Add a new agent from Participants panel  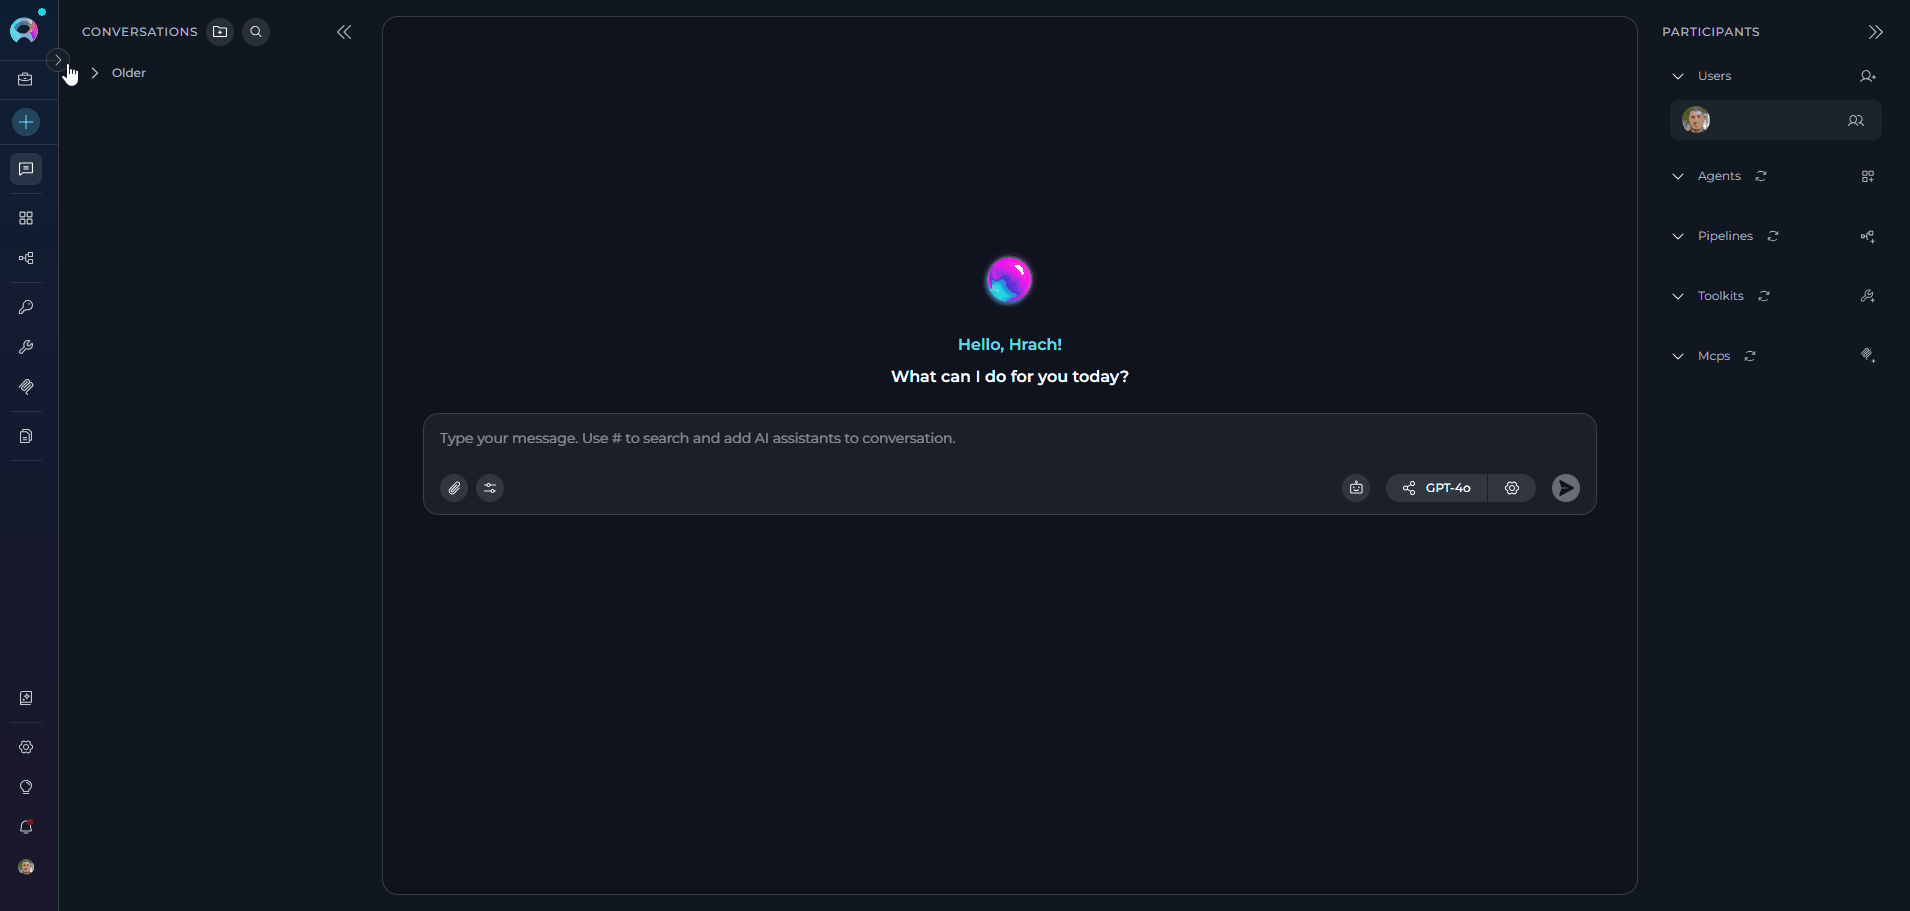[1866, 176]
